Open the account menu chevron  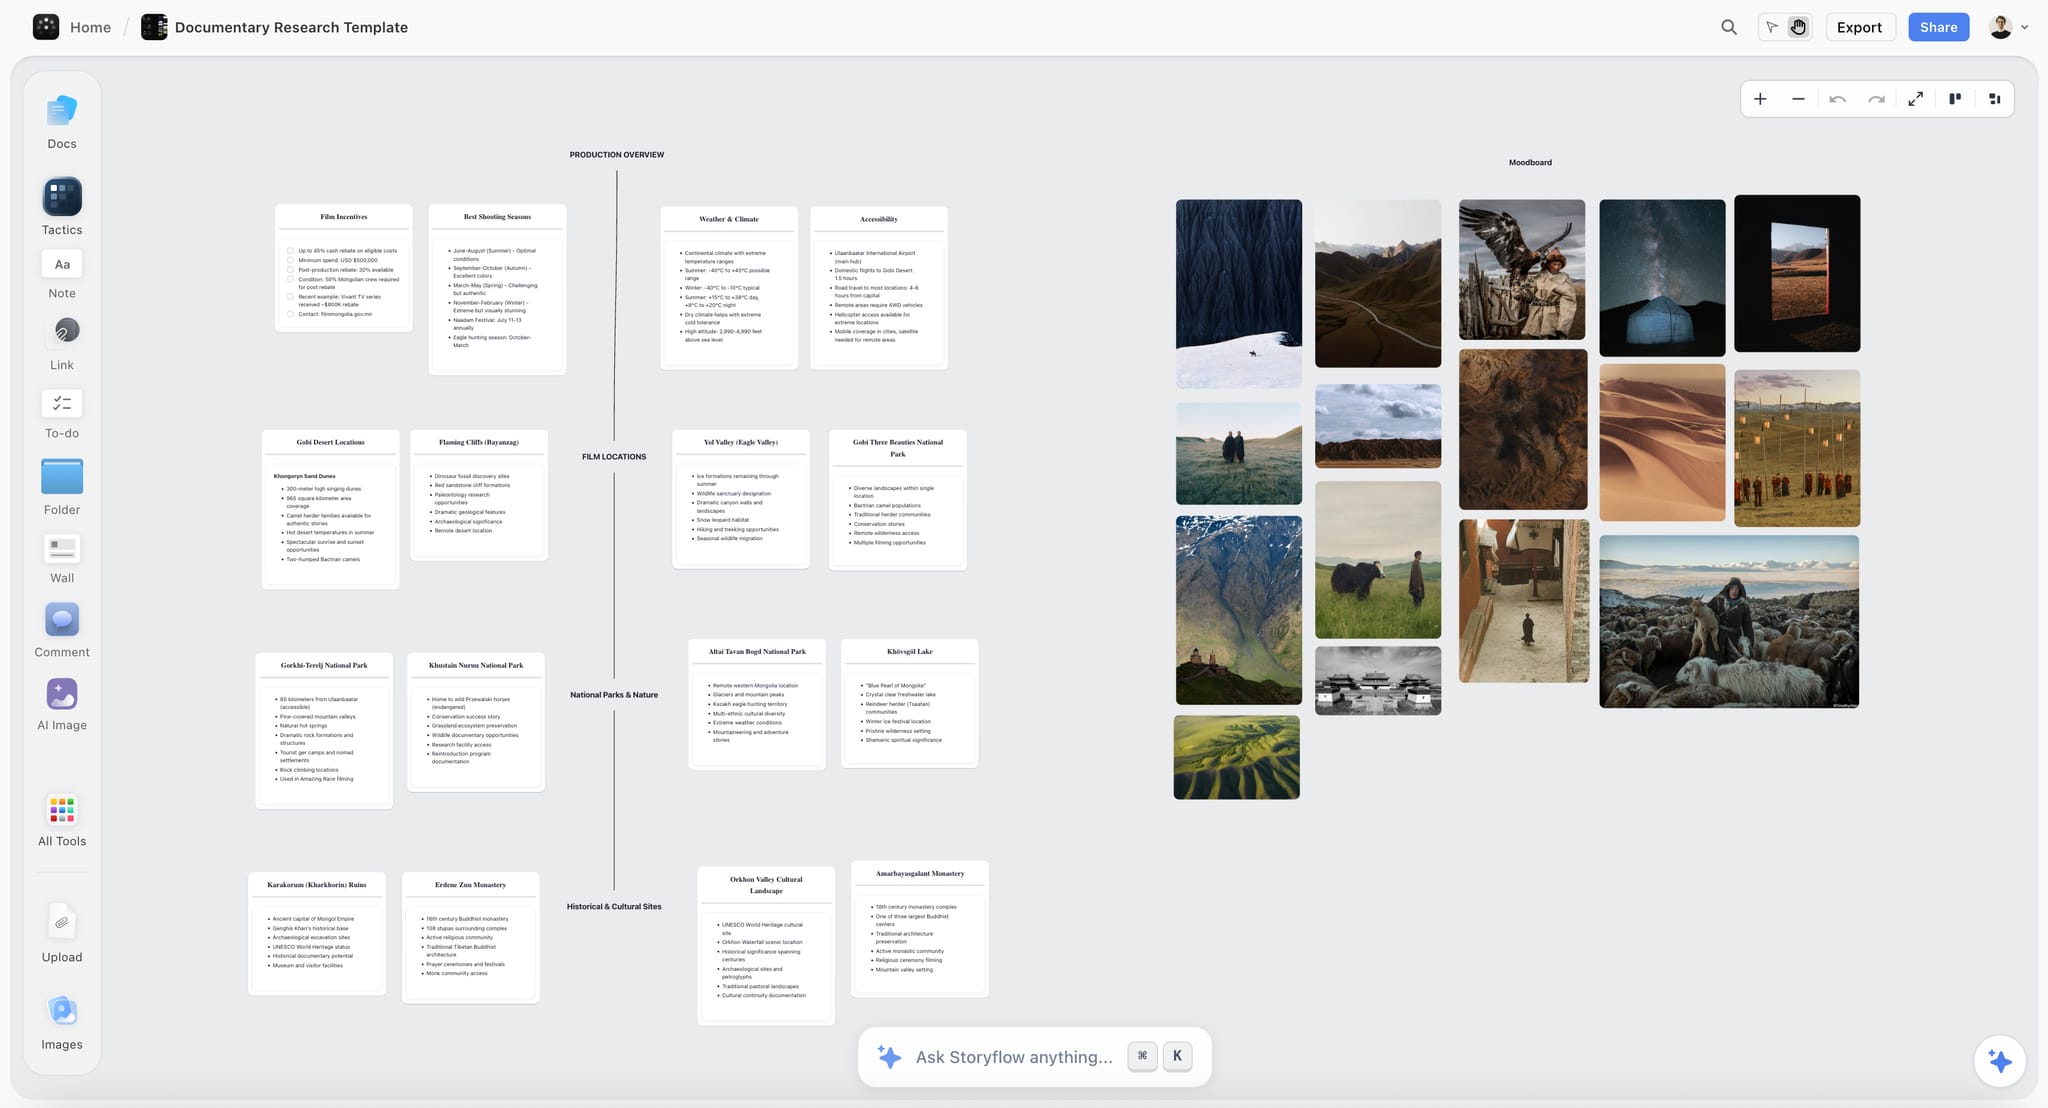[2025, 28]
